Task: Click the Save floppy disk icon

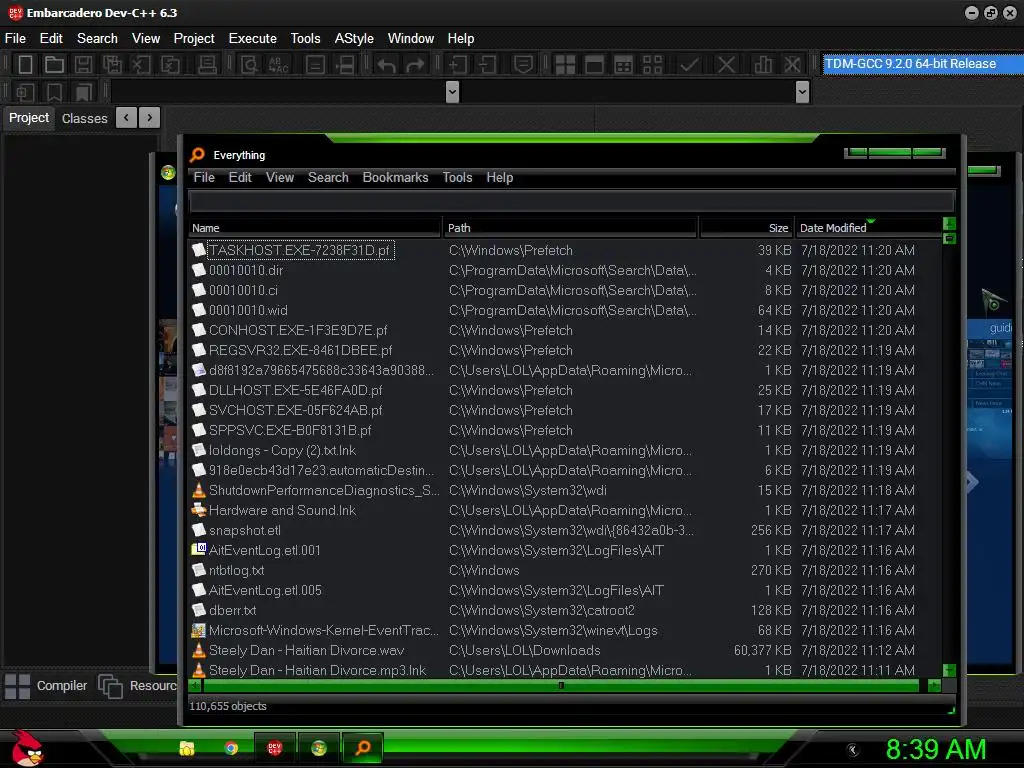Action: point(83,64)
